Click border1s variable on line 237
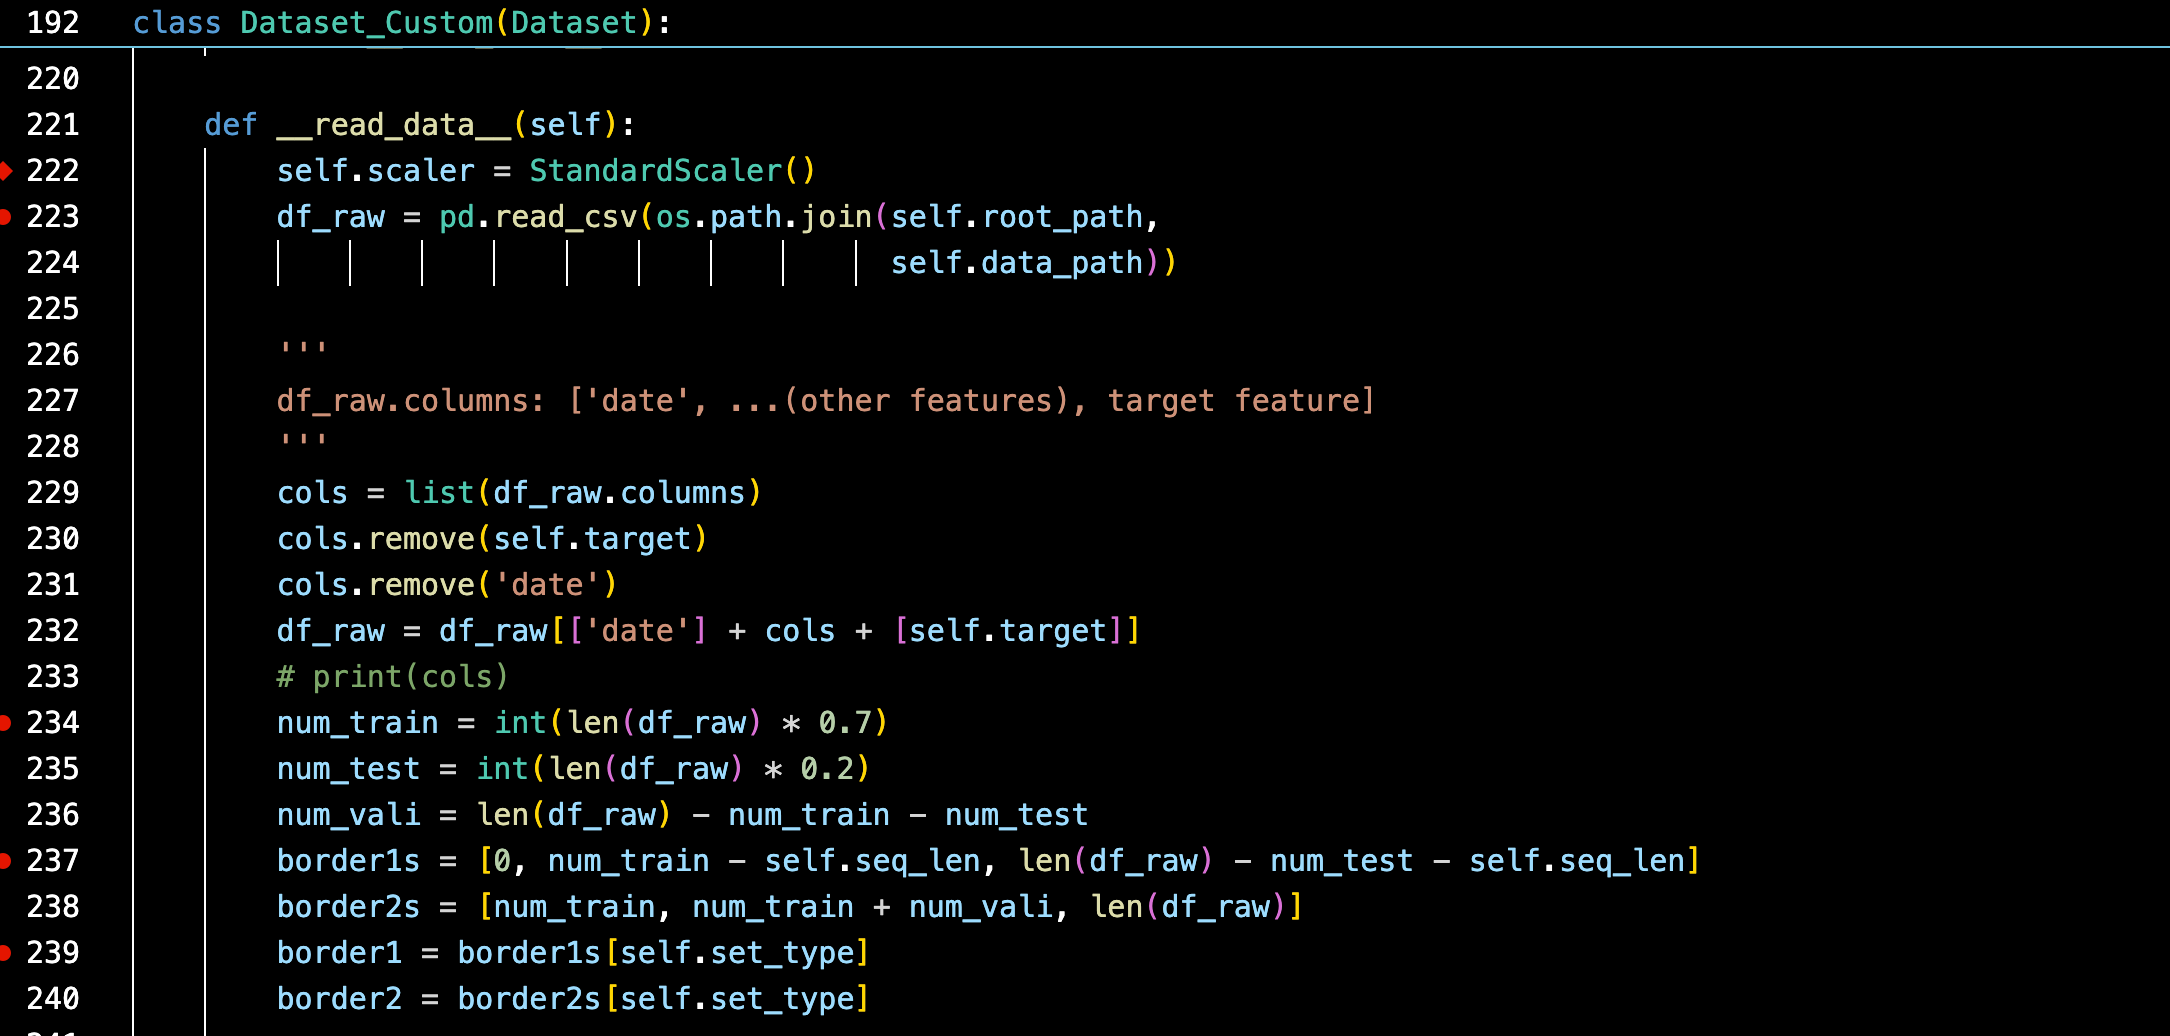Screen dimensions: 2170x1036 [348, 861]
